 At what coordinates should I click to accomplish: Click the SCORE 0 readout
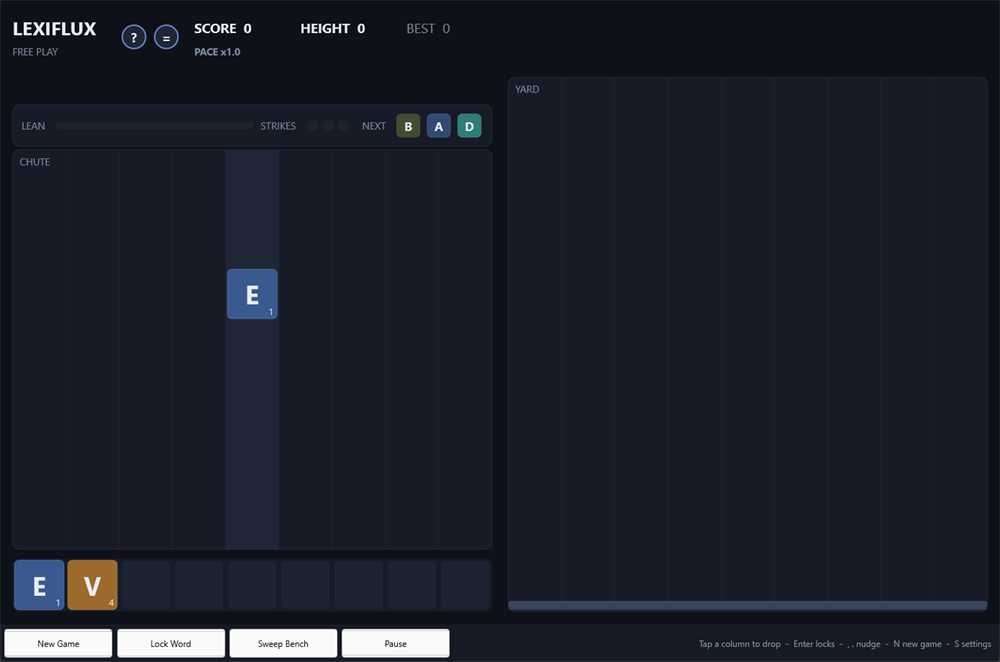click(223, 29)
